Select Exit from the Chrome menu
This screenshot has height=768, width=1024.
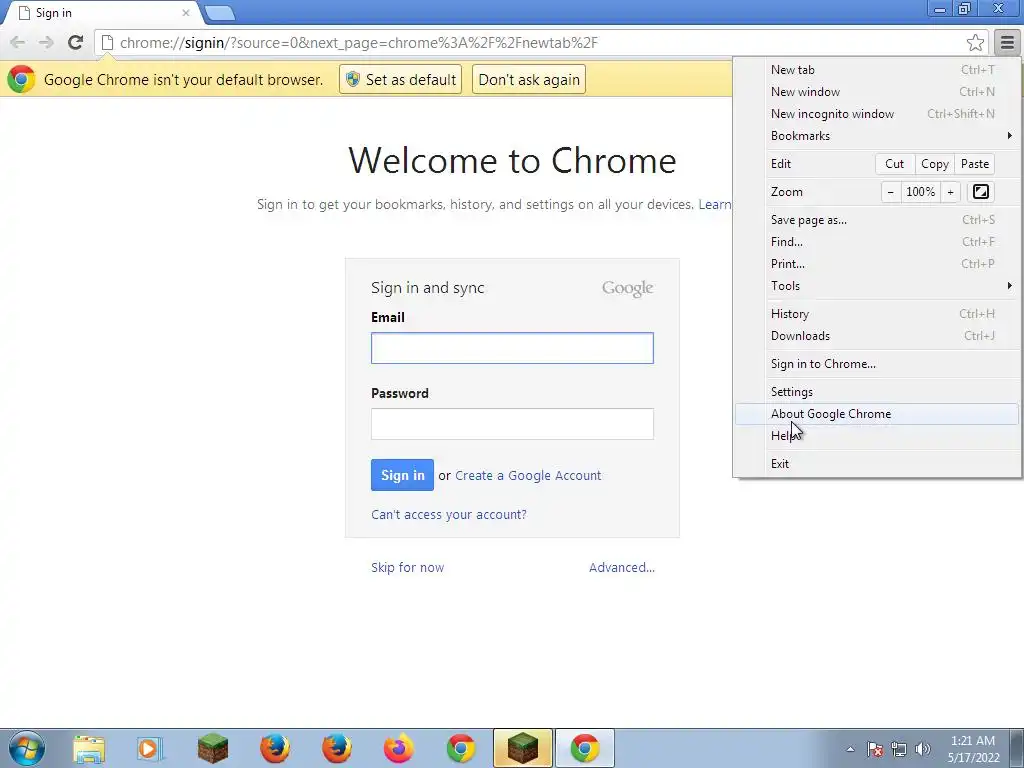click(877, 464)
